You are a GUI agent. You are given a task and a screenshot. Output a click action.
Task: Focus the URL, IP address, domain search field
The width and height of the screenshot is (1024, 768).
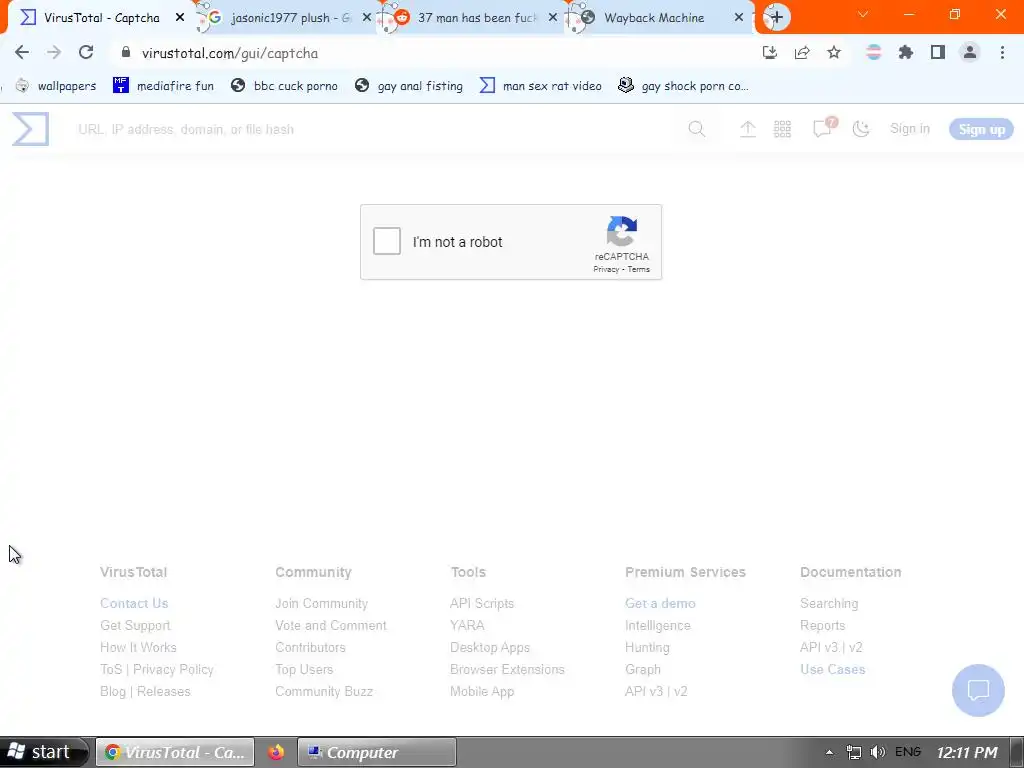click(372, 129)
